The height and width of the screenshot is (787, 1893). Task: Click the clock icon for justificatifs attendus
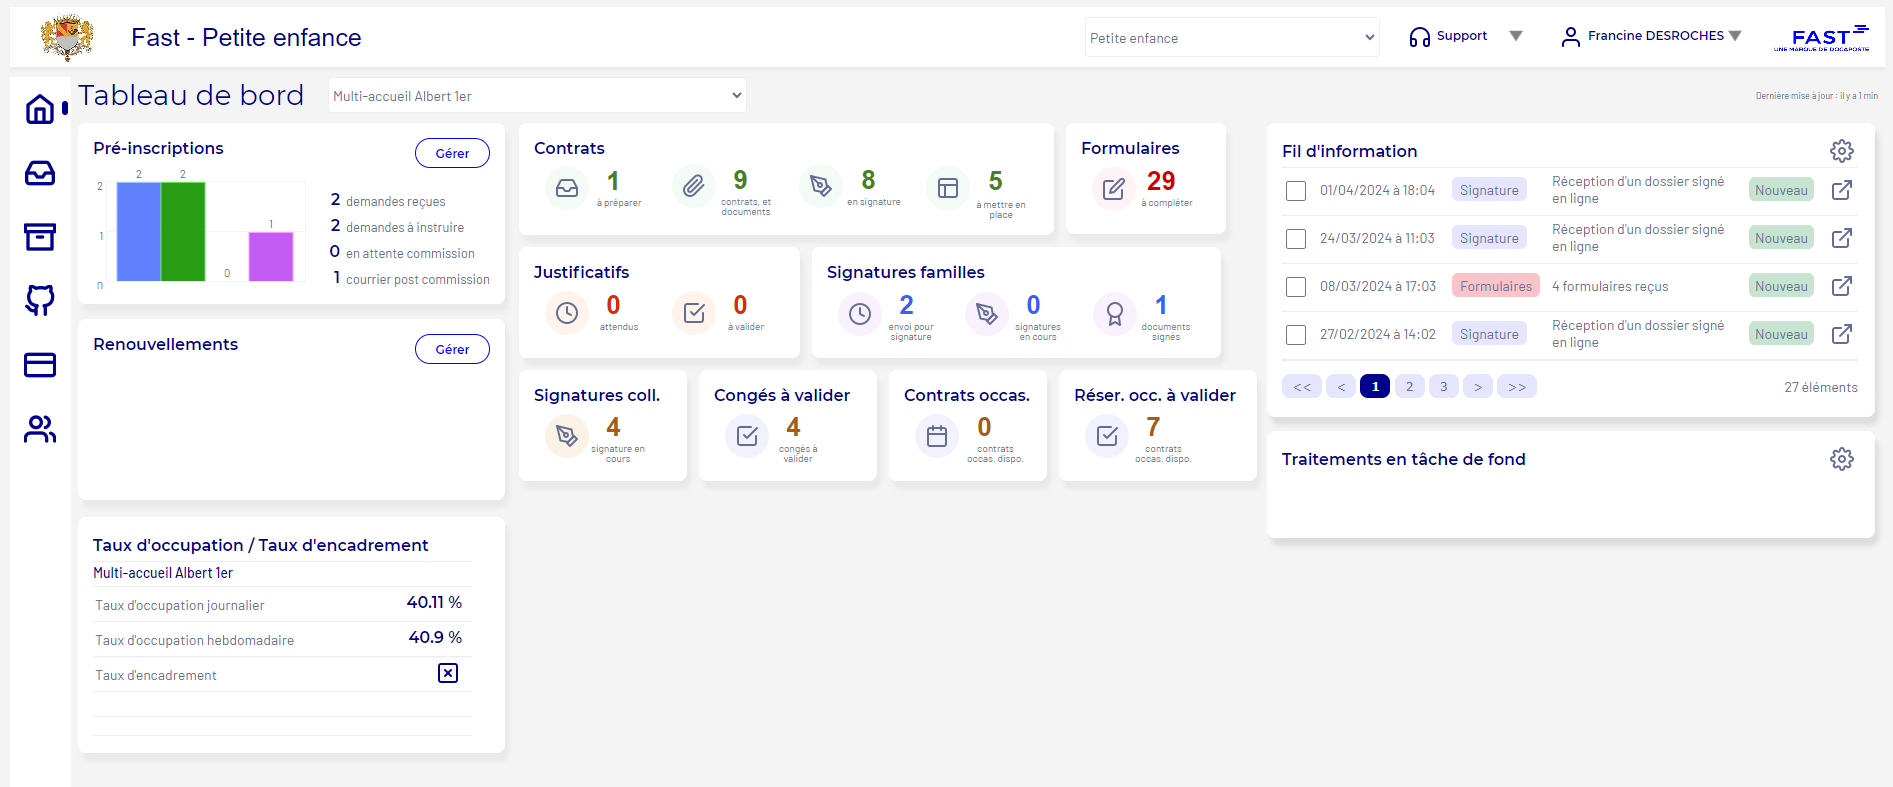(x=567, y=313)
